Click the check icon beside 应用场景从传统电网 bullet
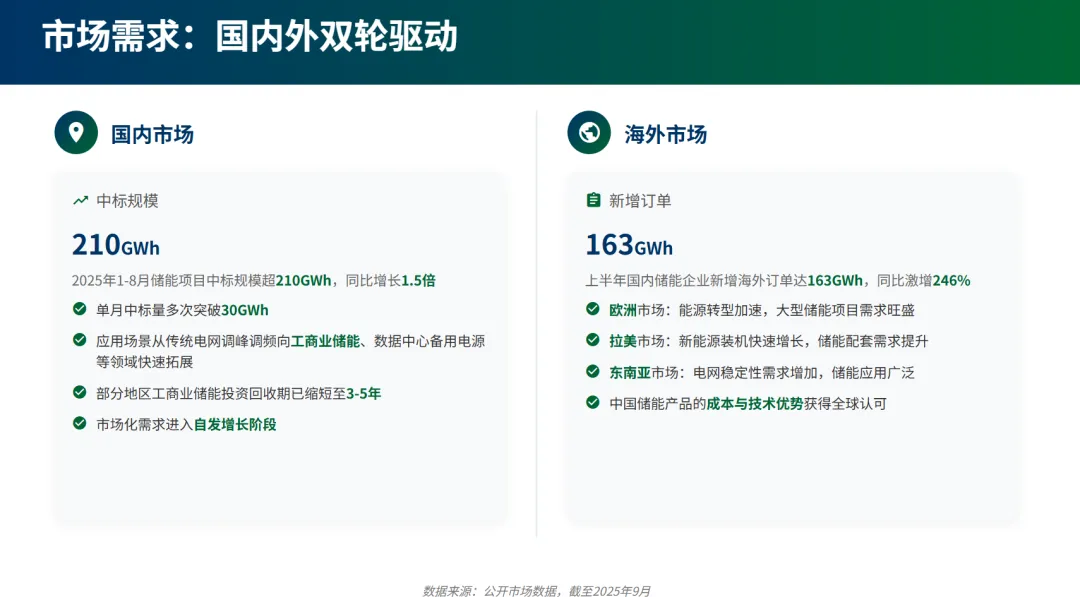1080x597 pixels. click(x=80, y=341)
